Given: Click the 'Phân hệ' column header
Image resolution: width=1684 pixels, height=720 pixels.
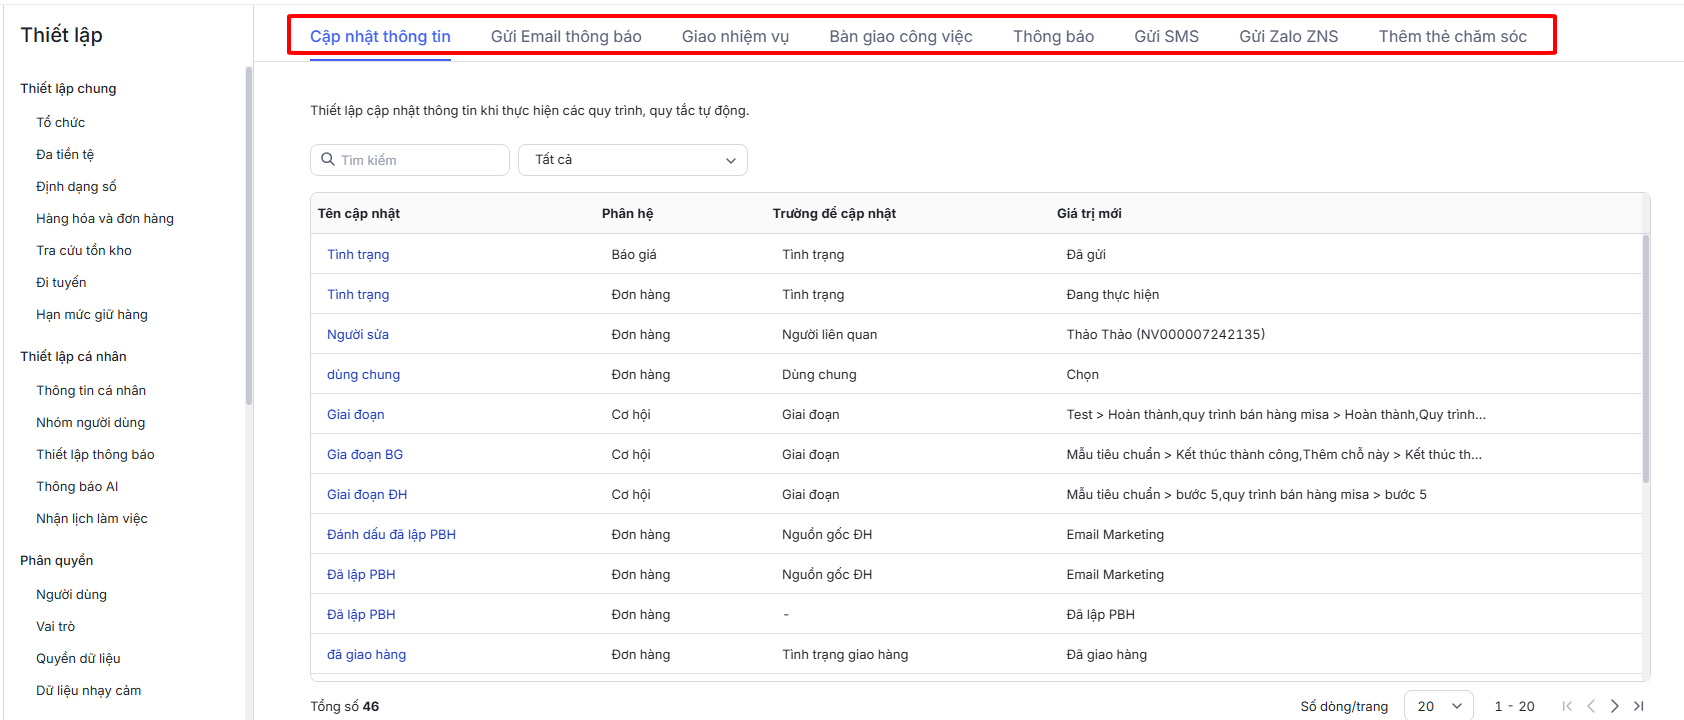Looking at the screenshot, I should coord(627,213).
